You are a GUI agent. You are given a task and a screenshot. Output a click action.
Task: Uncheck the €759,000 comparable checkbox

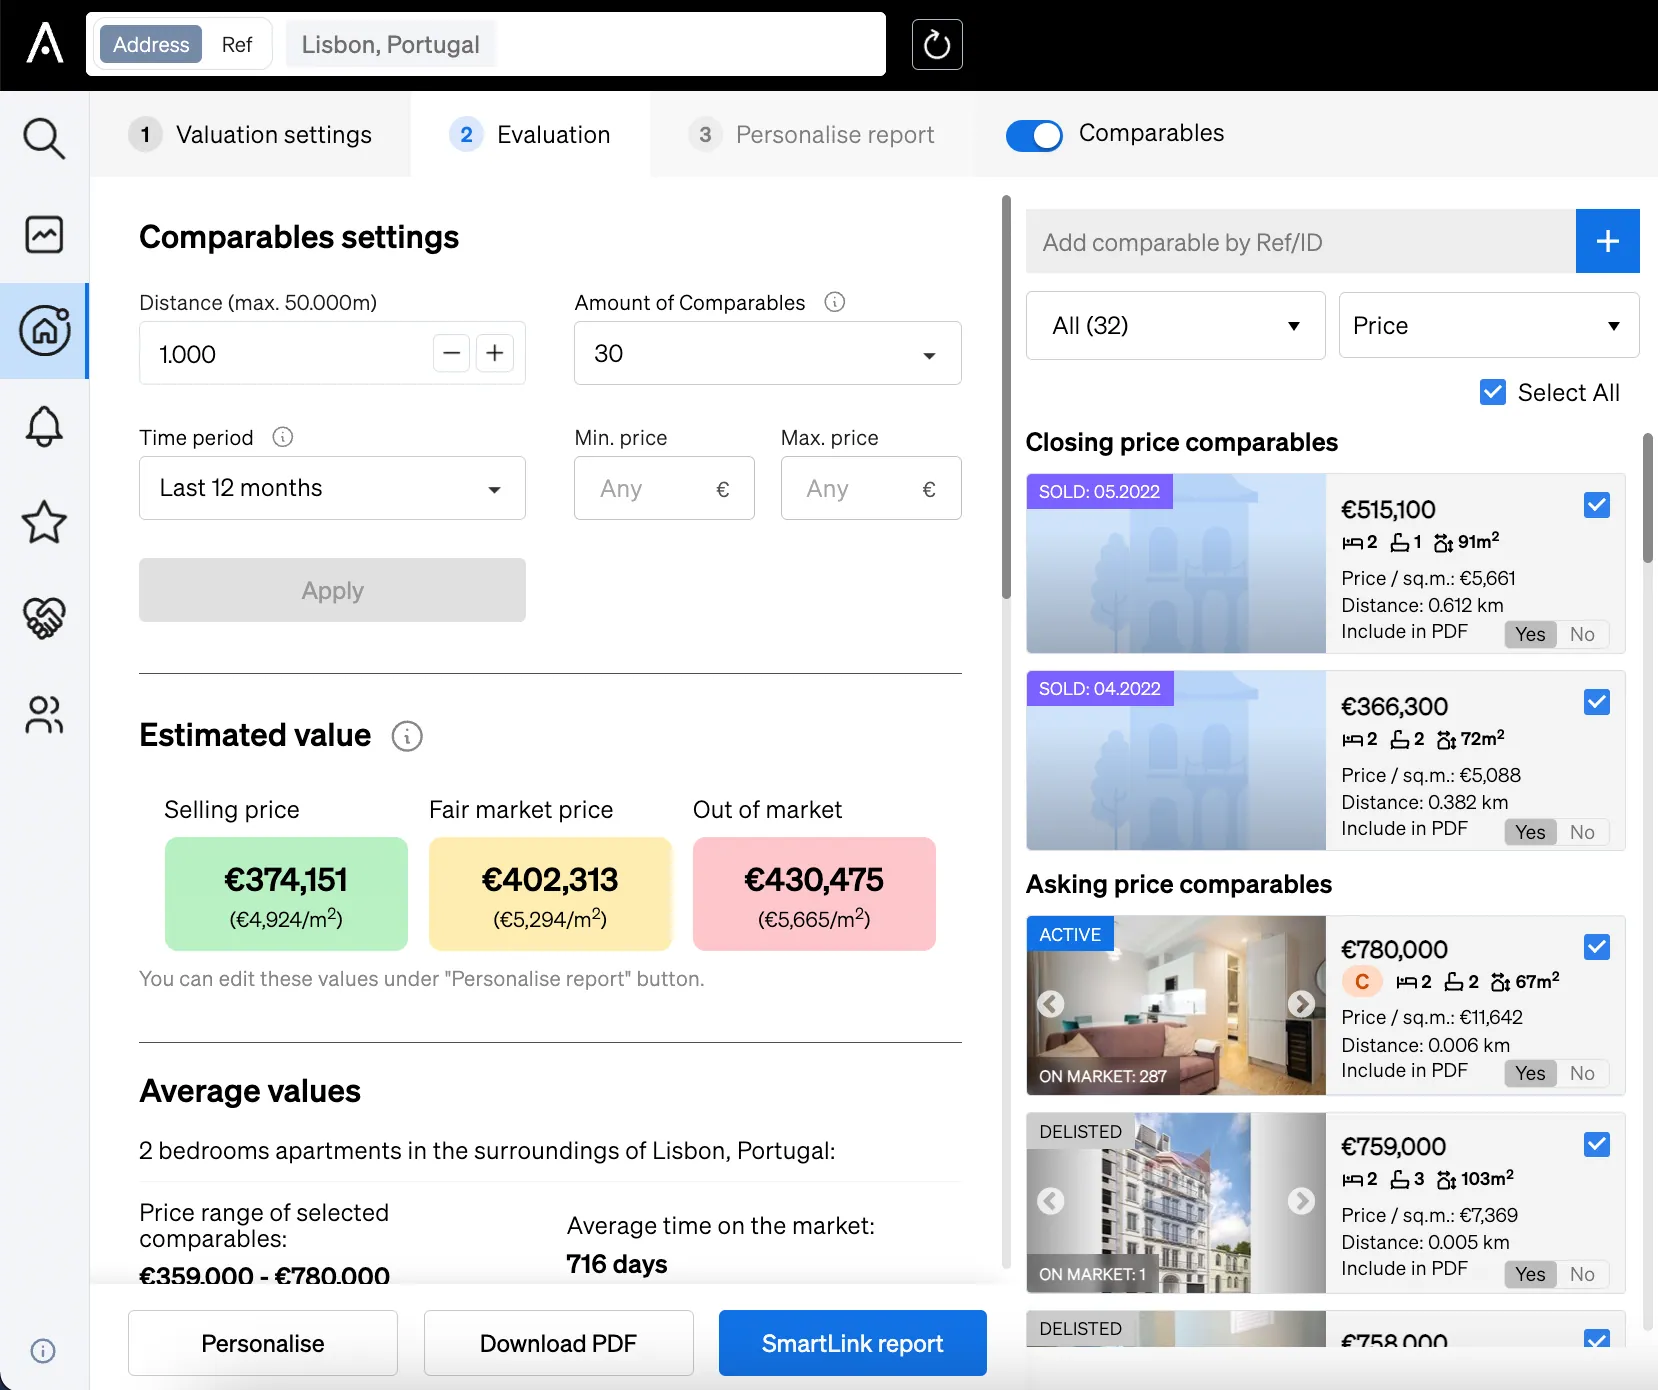click(1597, 1144)
